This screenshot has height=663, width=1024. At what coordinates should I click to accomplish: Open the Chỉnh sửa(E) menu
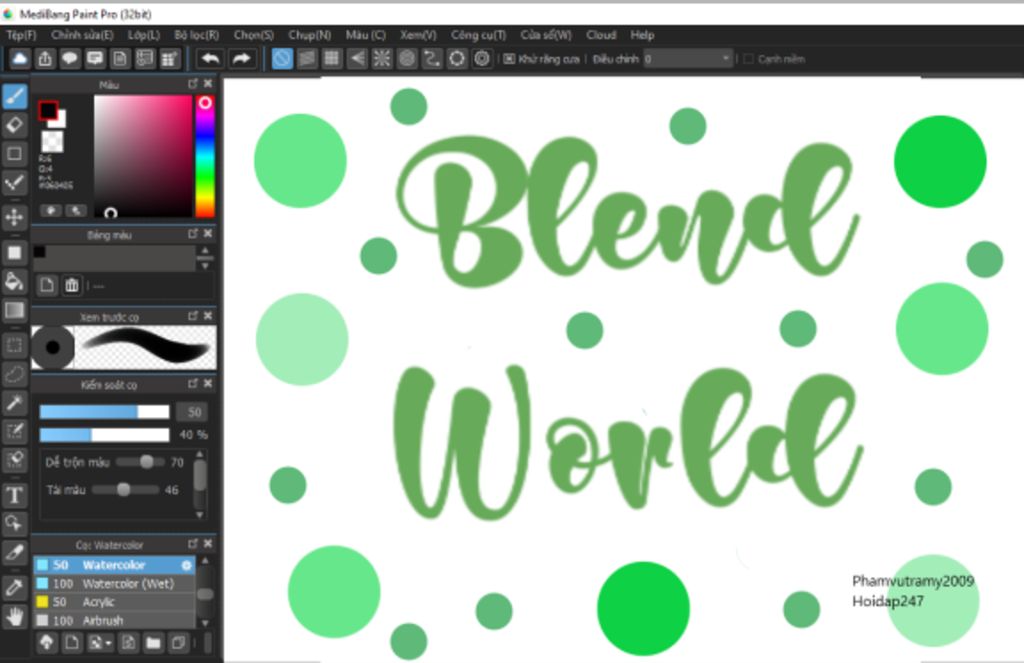pyautogui.click(x=82, y=35)
